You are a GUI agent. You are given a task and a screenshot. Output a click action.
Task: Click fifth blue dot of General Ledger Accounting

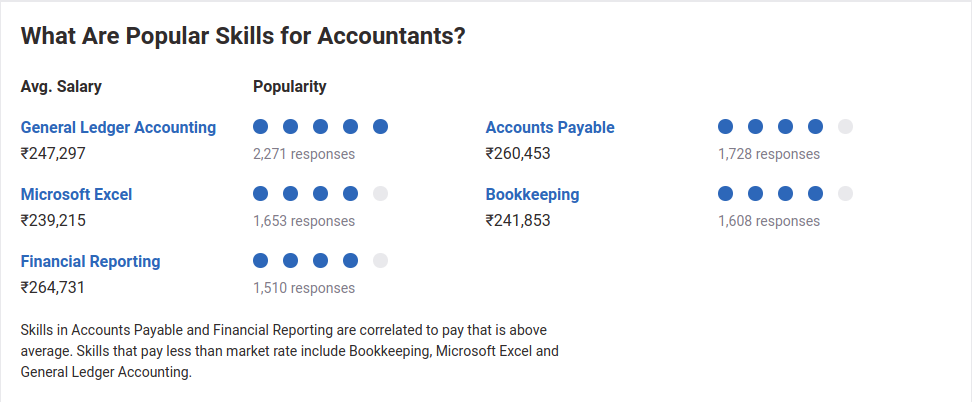(381, 127)
